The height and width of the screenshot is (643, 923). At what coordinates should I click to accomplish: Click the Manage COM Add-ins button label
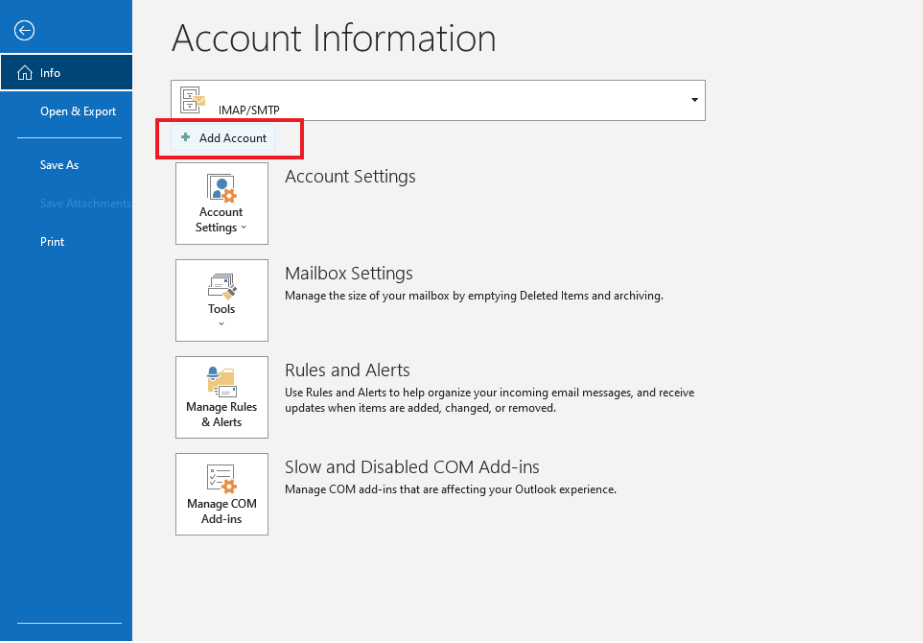(x=221, y=511)
